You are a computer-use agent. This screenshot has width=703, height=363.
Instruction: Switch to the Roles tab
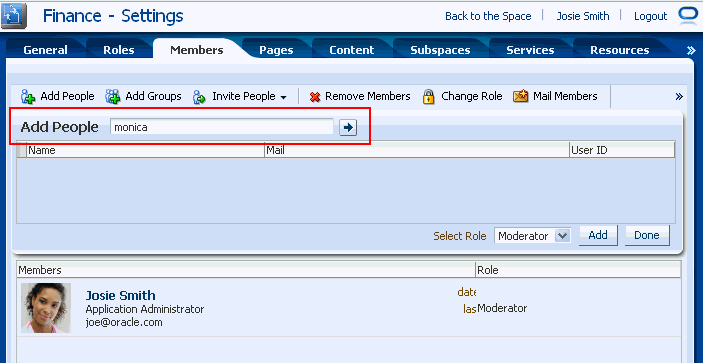click(x=119, y=50)
